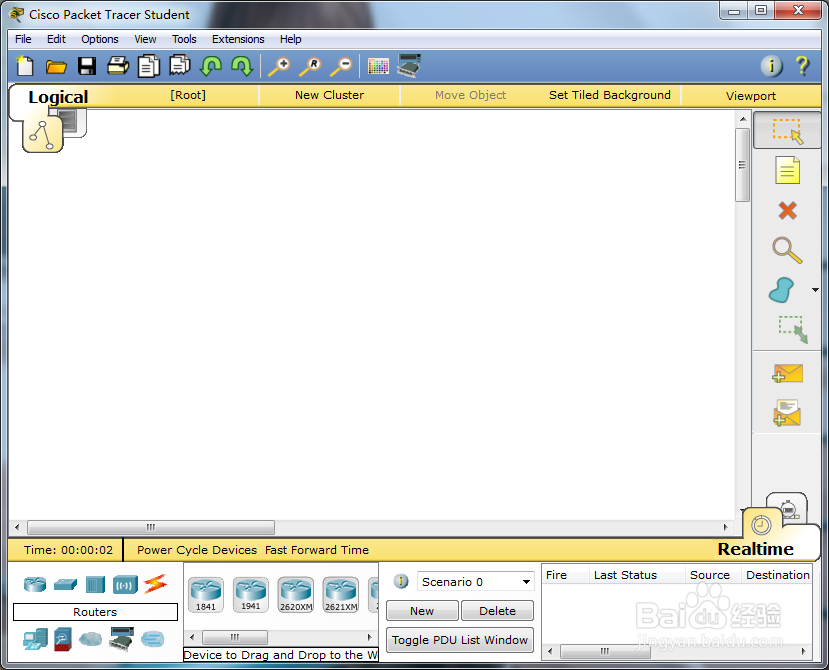Select the Switches device category icon
This screenshot has height=670, width=829.
point(66,584)
